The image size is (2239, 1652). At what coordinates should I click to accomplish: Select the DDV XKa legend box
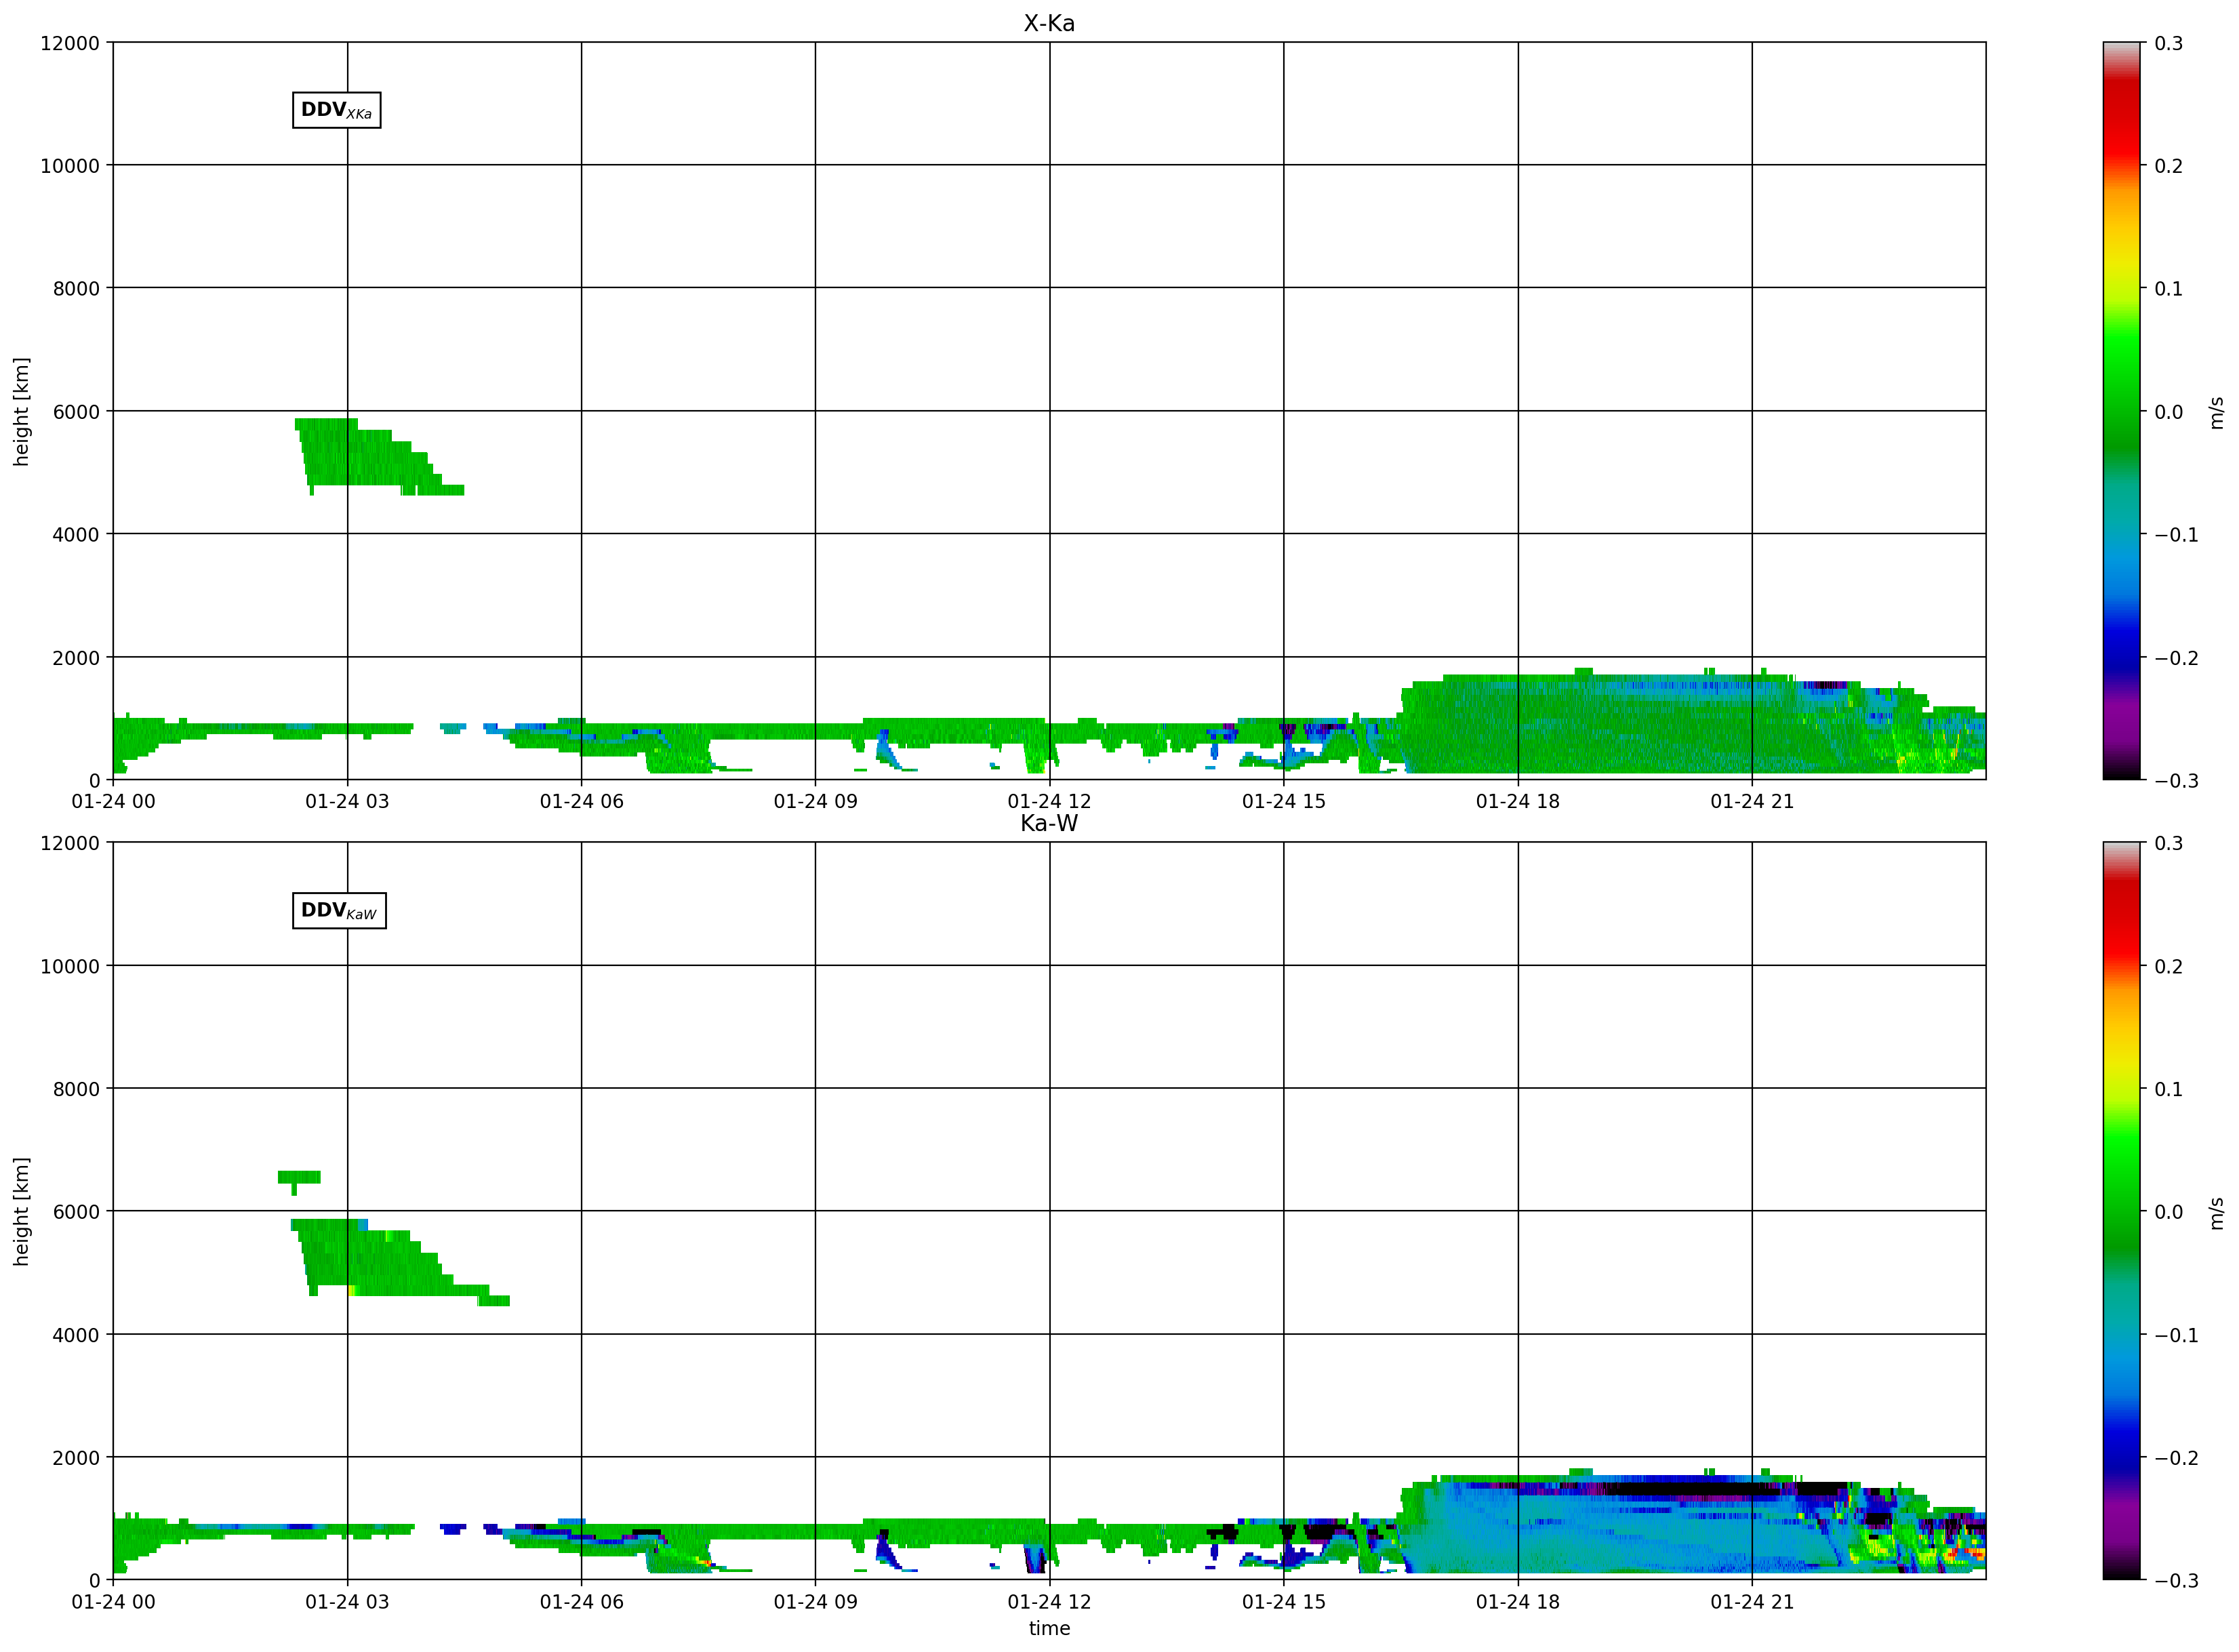337,110
